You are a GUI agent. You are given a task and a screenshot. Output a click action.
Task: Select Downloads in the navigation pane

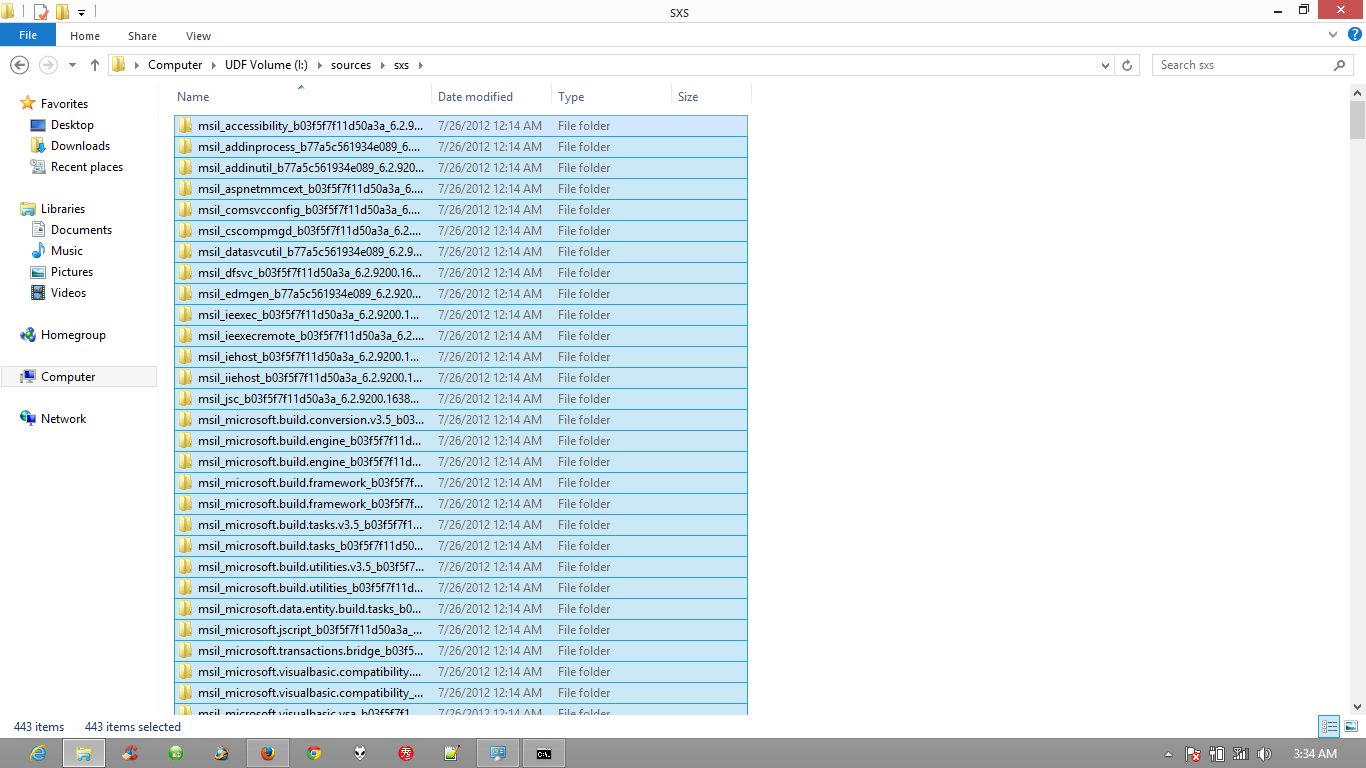pos(80,146)
